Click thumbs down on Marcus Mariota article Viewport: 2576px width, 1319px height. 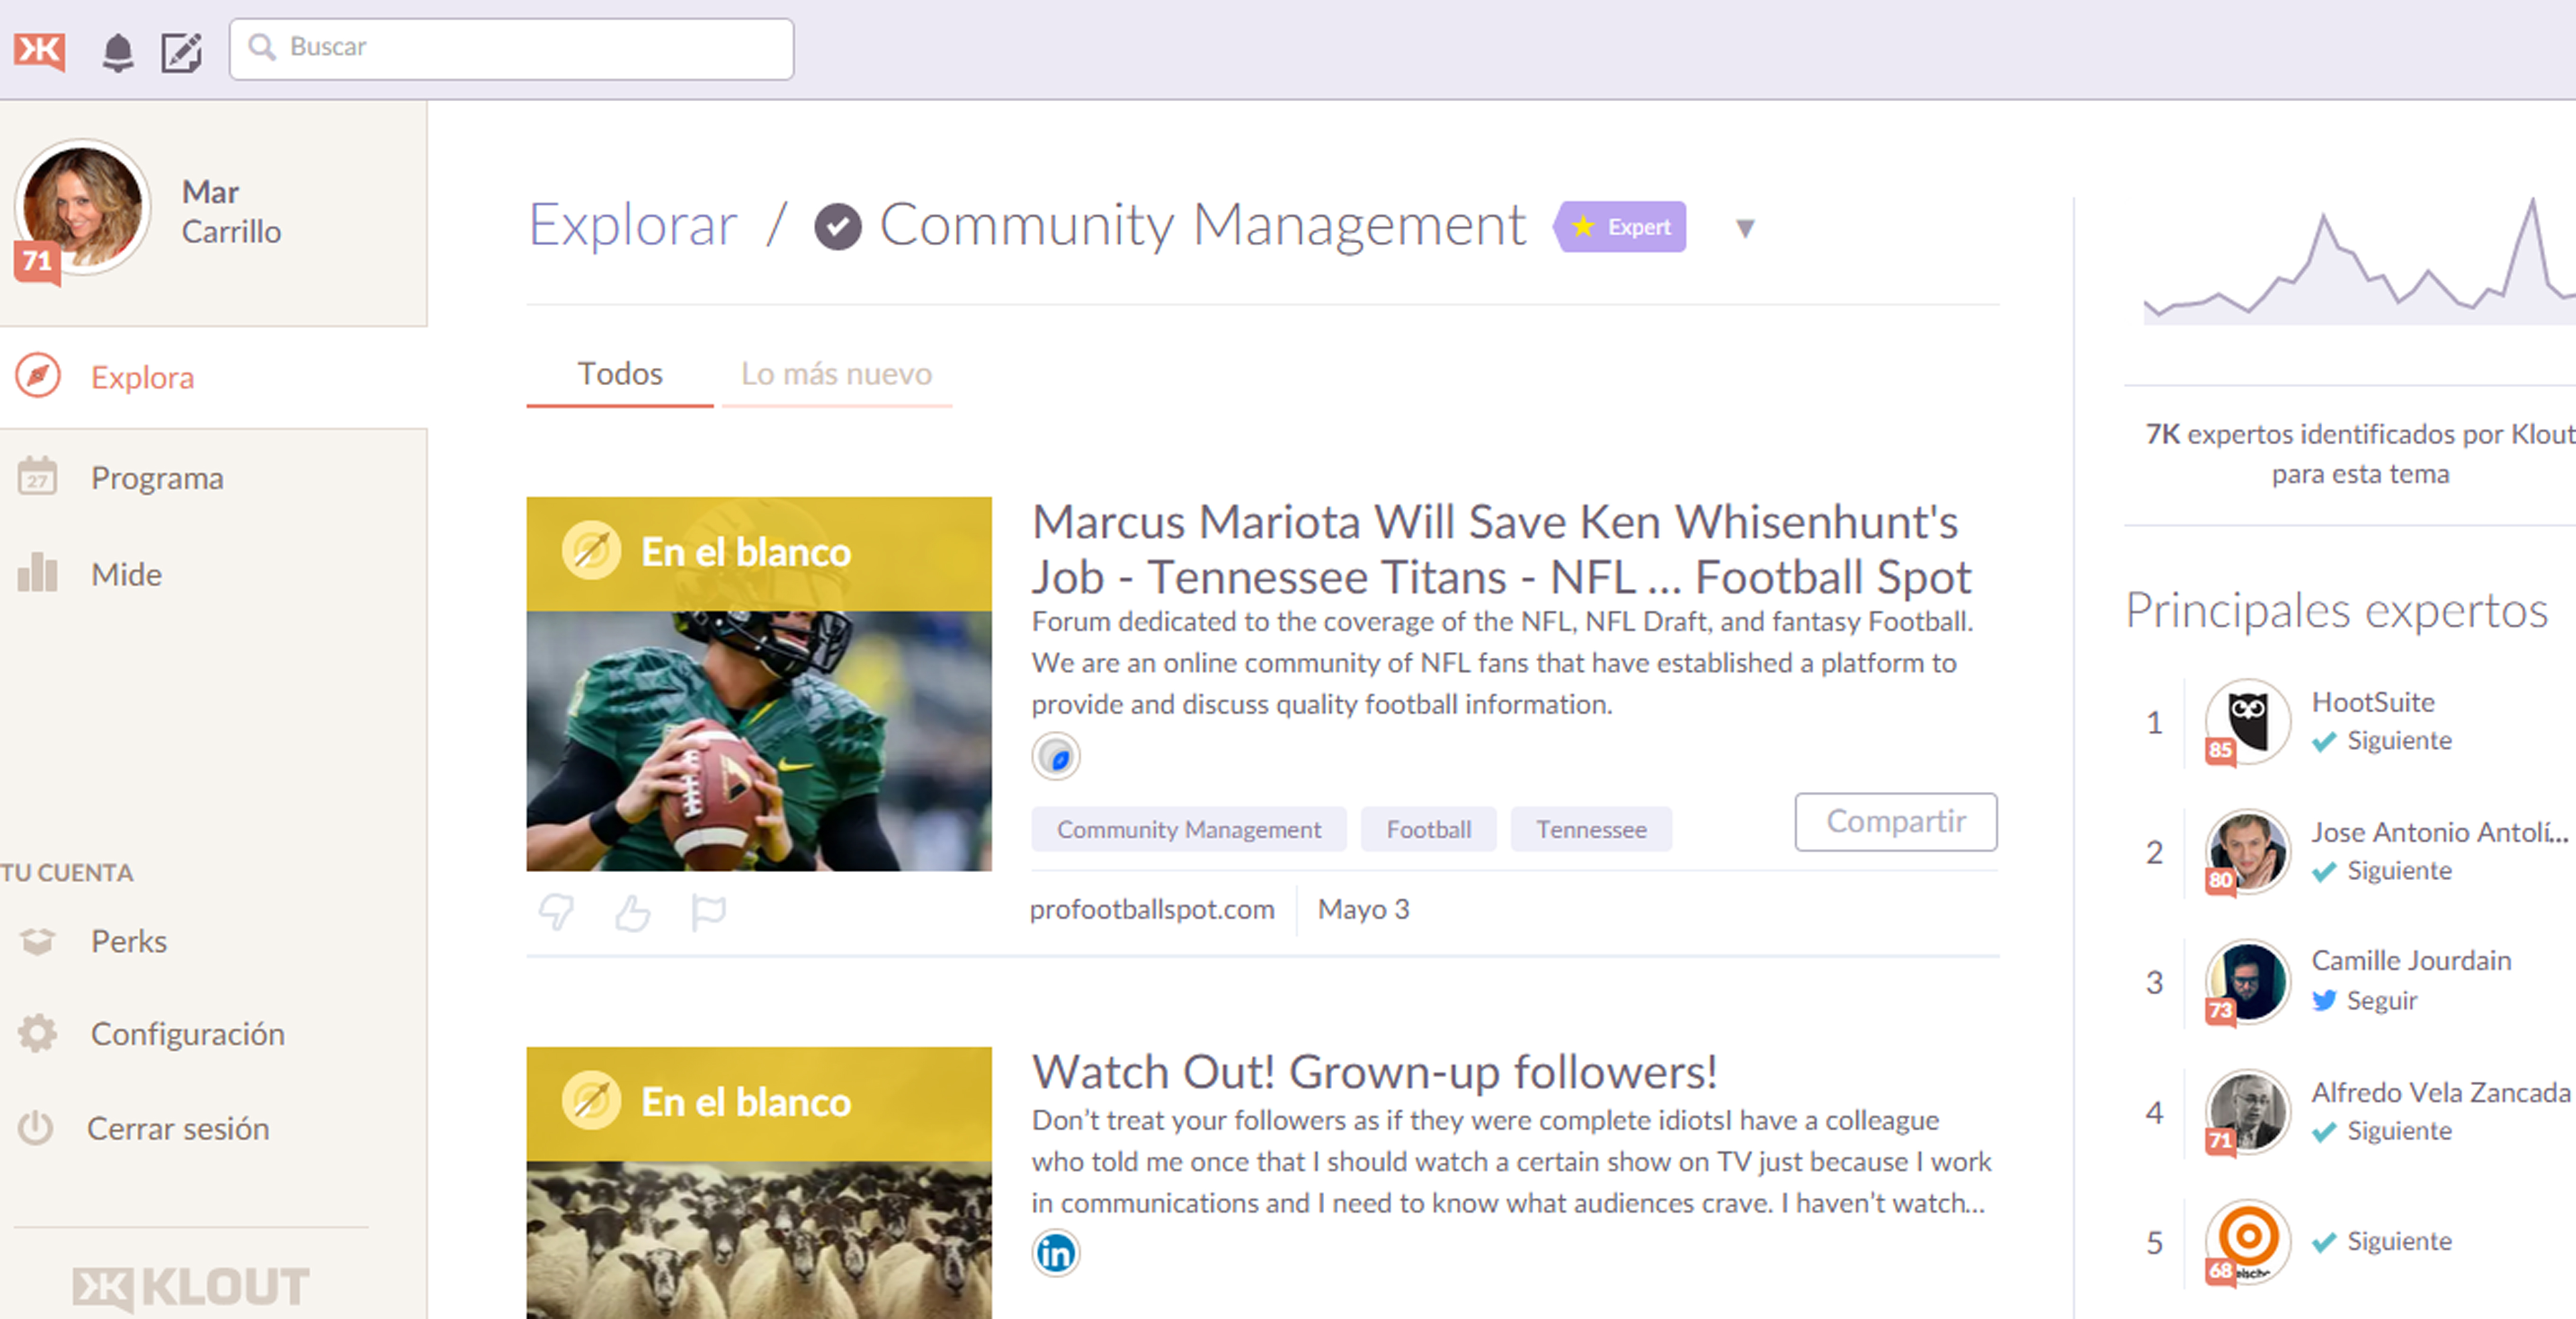[556, 911]
